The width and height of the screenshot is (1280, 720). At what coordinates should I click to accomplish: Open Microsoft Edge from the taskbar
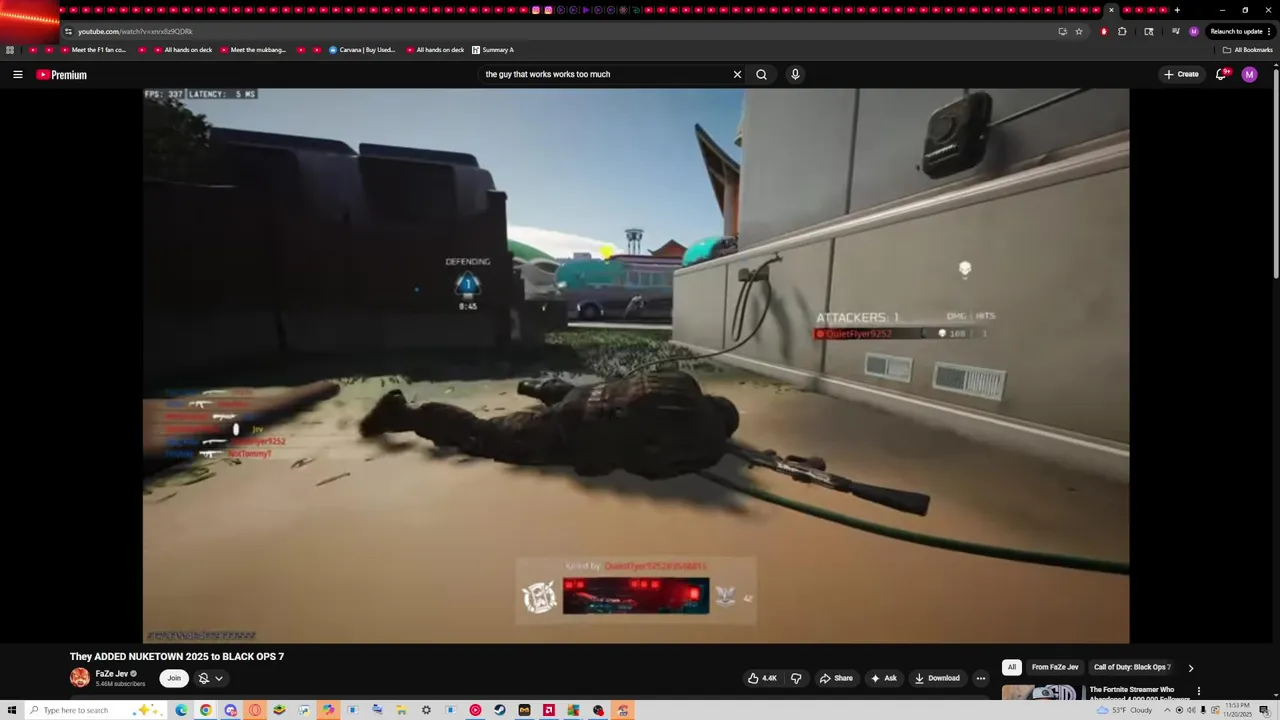coord(181,710)
